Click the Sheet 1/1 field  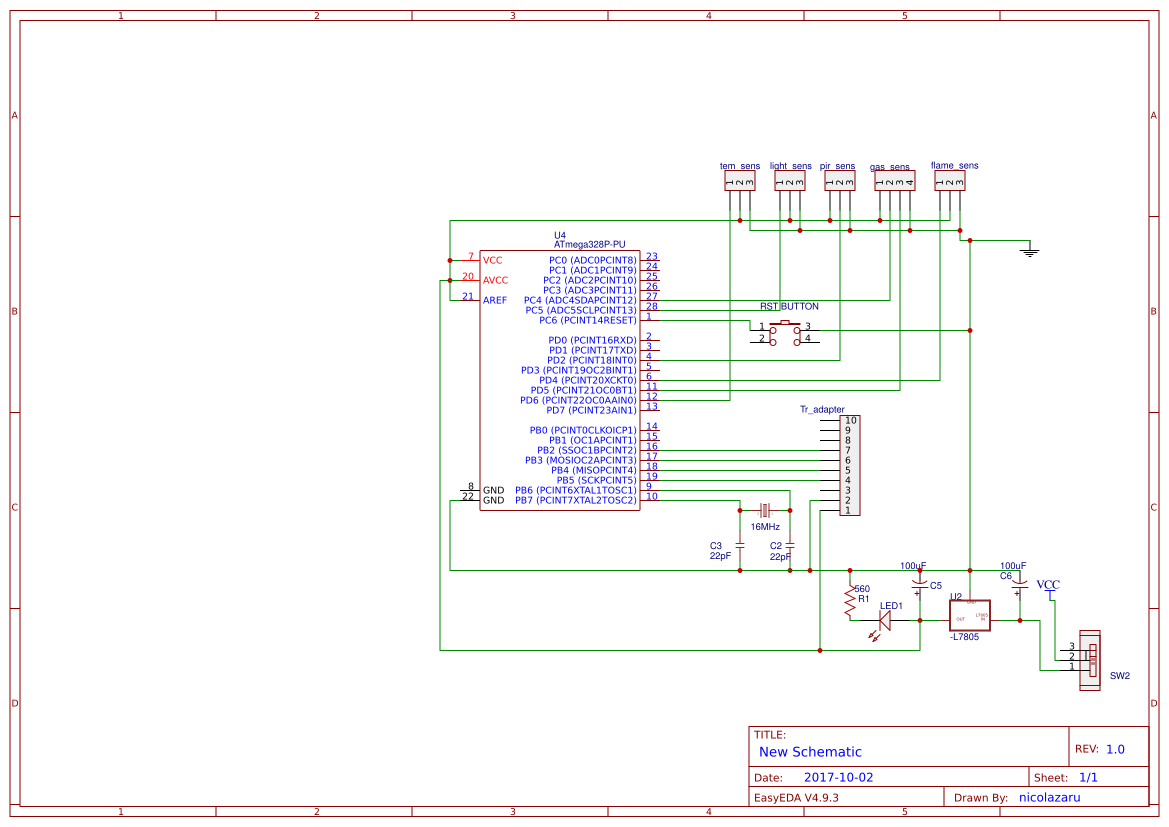1086,776
